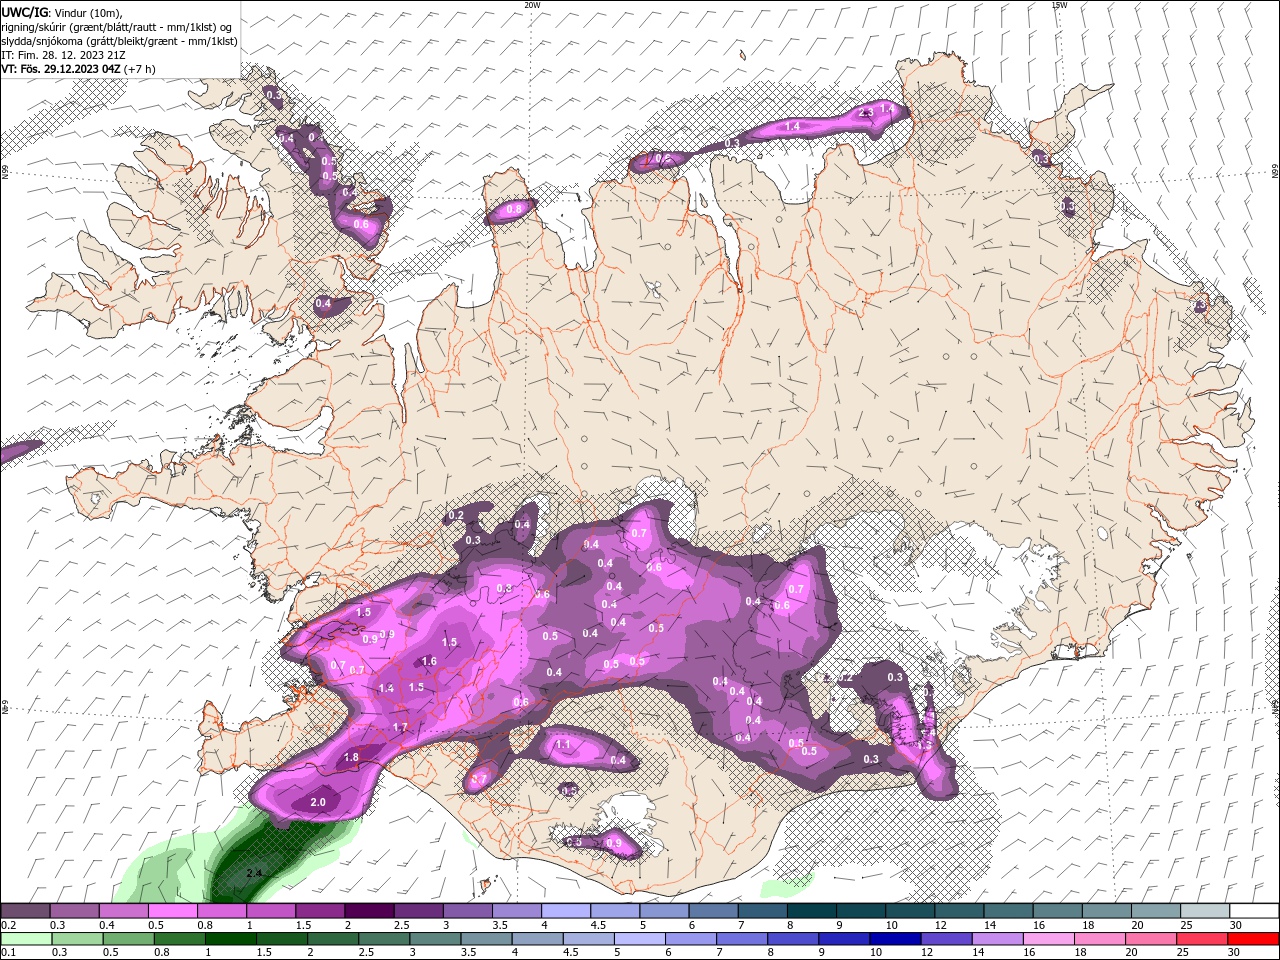Pick the bottom legend swatch between 1 and 1.5
The image size is (1280, 960).
230,939
